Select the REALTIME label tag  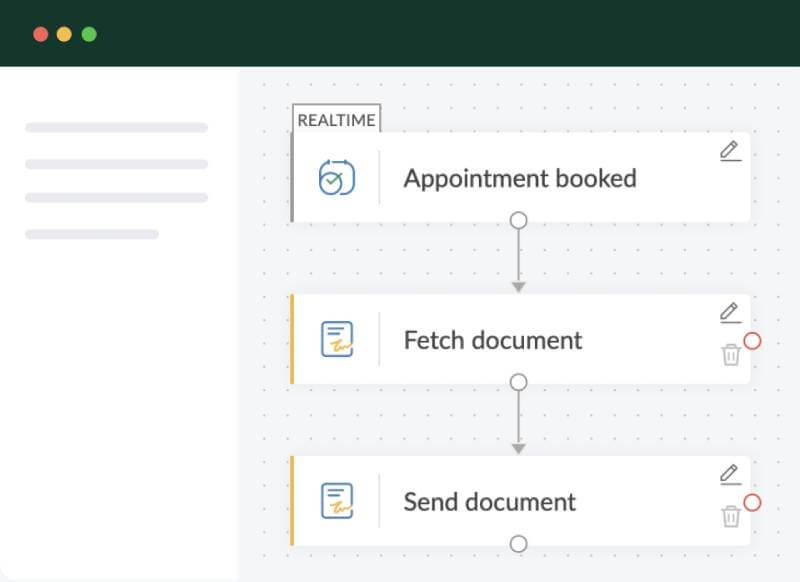(337, 120)
